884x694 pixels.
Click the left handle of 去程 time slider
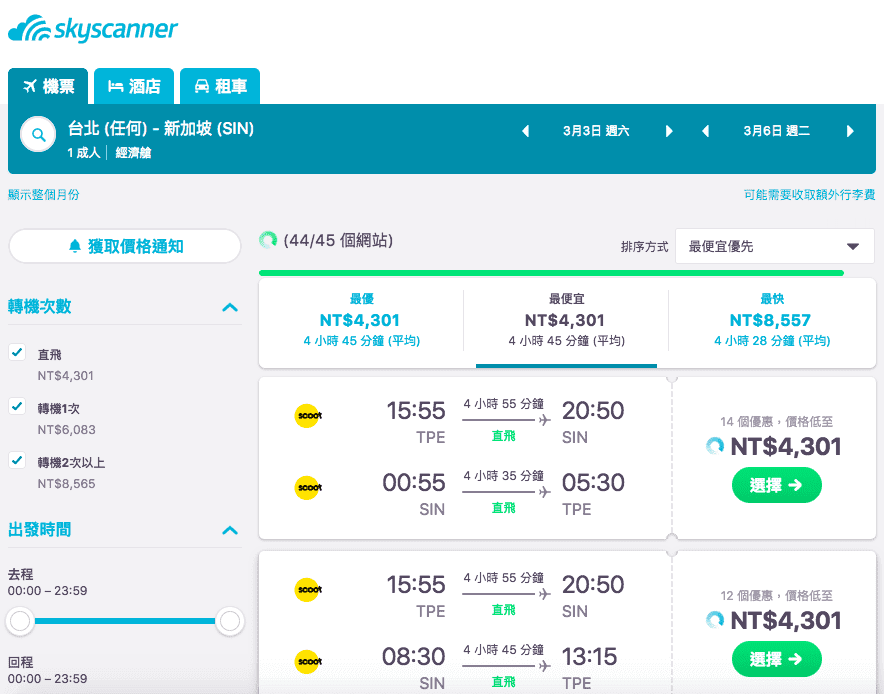(20, 621)
